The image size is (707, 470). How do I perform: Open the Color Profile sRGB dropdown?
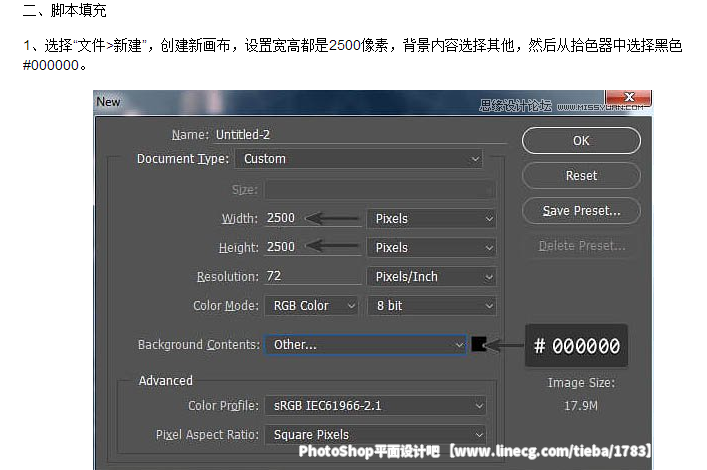click(376, 406)
